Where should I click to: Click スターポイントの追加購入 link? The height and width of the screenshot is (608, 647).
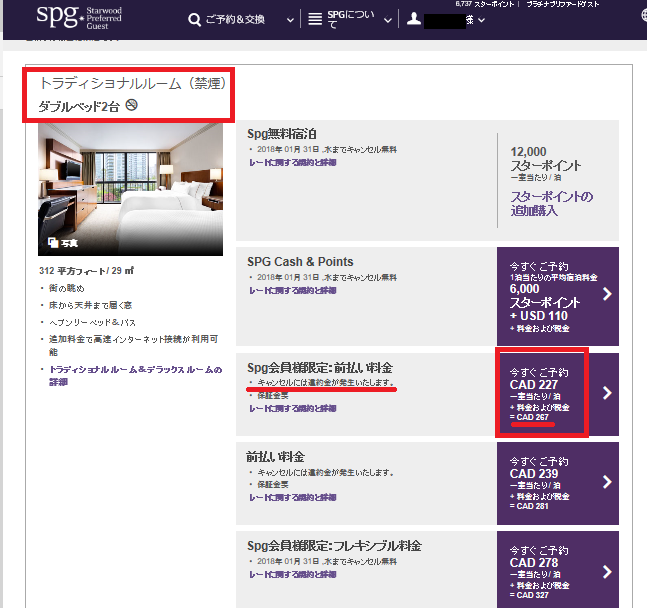pos(552,203)
